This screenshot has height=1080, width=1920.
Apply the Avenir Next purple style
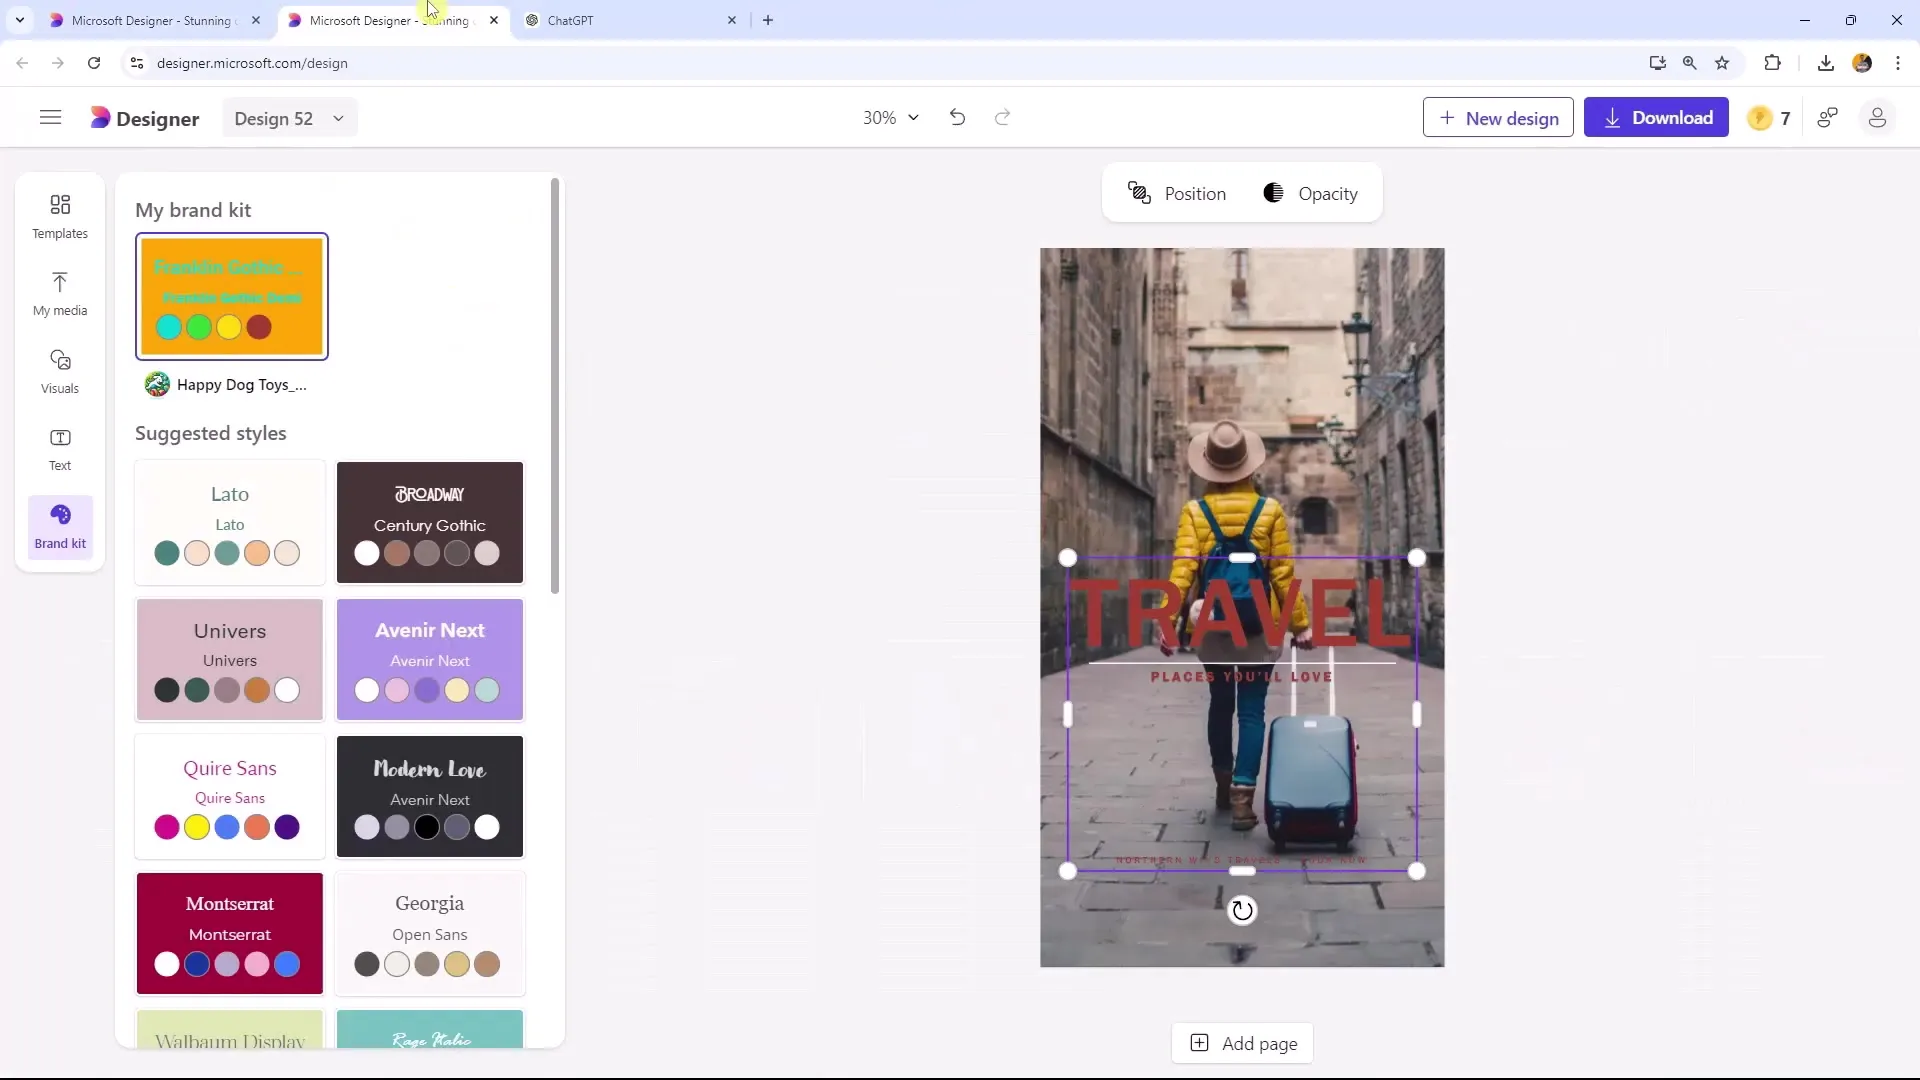(x=430, y=660)
